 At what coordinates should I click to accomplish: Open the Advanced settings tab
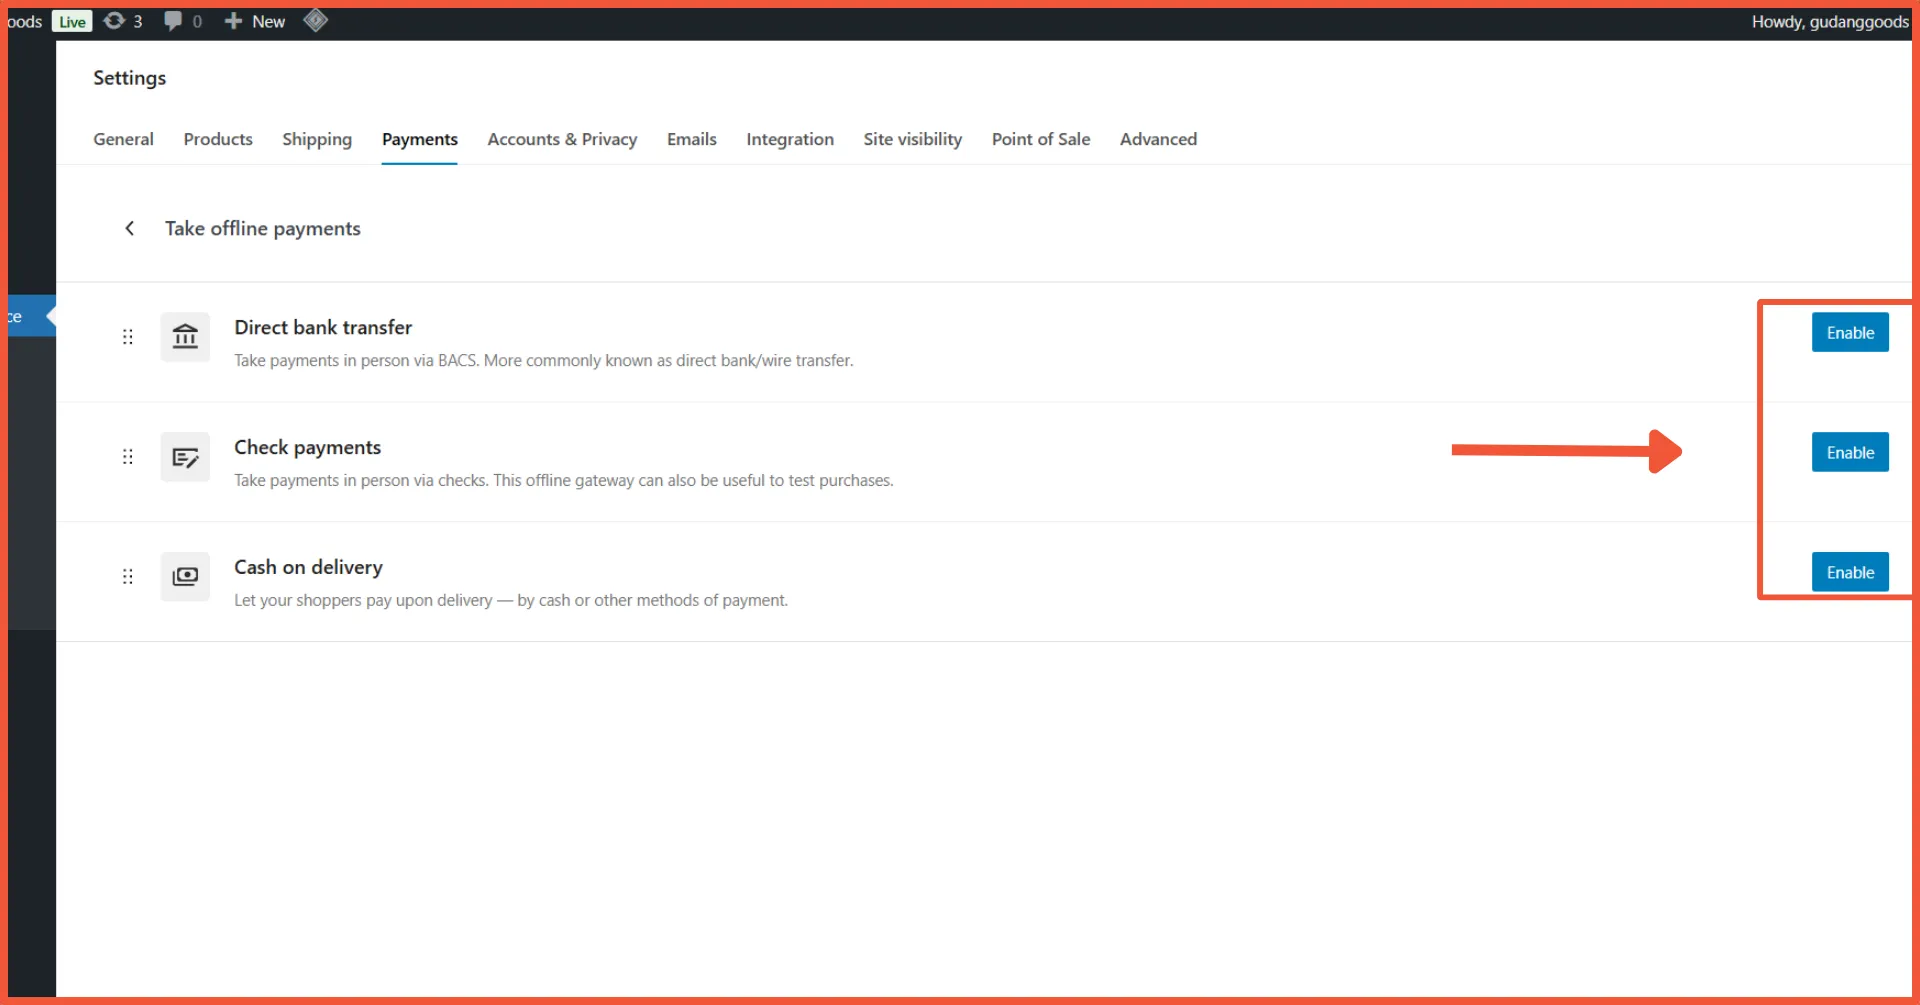click(x=1158, y=139)
